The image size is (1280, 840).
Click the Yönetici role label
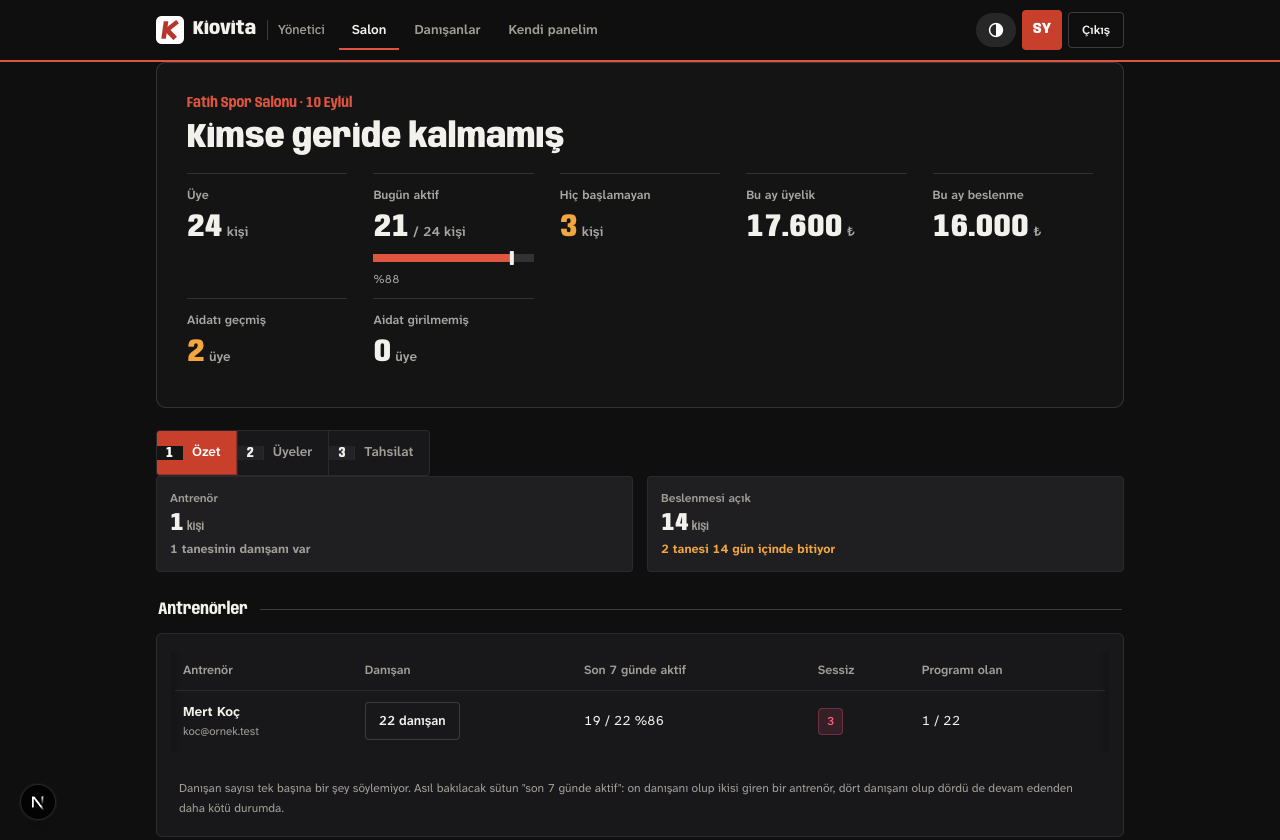(301, 30)
